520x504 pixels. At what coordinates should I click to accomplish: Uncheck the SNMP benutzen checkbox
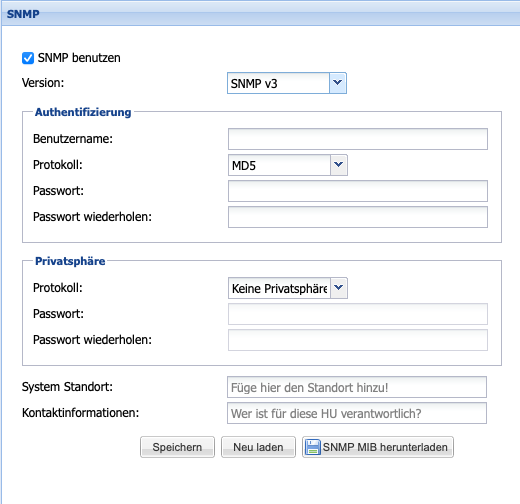pyautogui.click(x=28, y=58)
